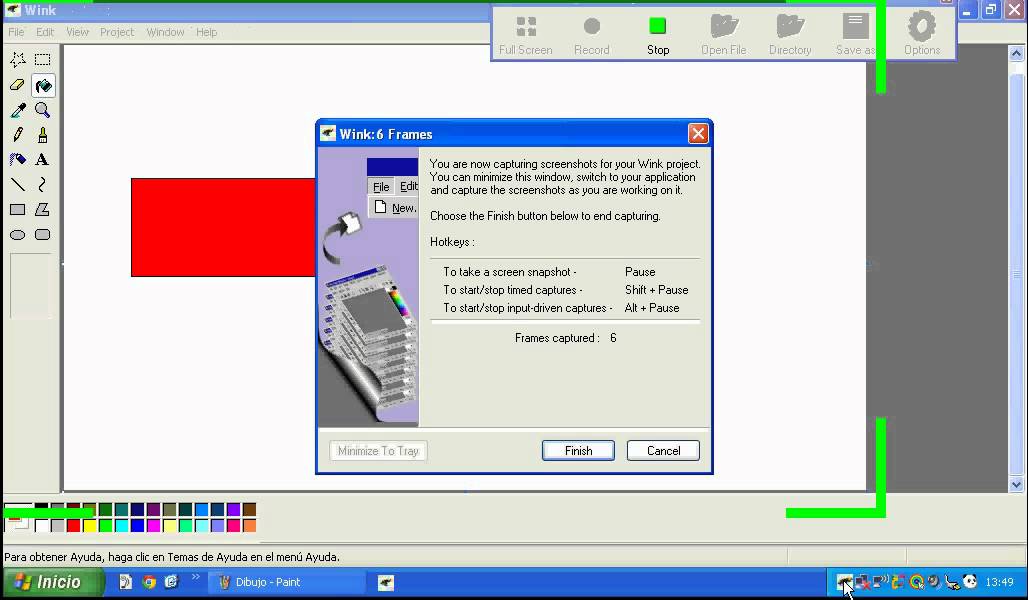This screenshot has width=1028, height=600.
Task: Stop the recording with the Stop icon
Action: click(658, 35)
